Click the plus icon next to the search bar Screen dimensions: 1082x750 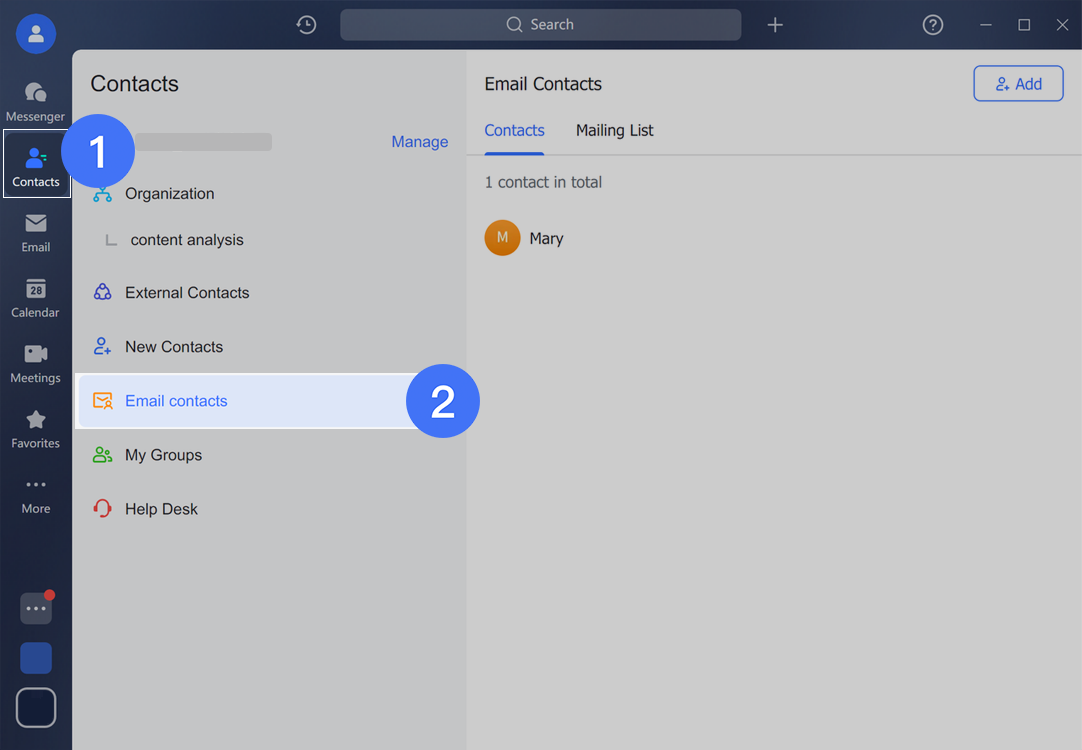pyautogui.click(x=775, y=24)
